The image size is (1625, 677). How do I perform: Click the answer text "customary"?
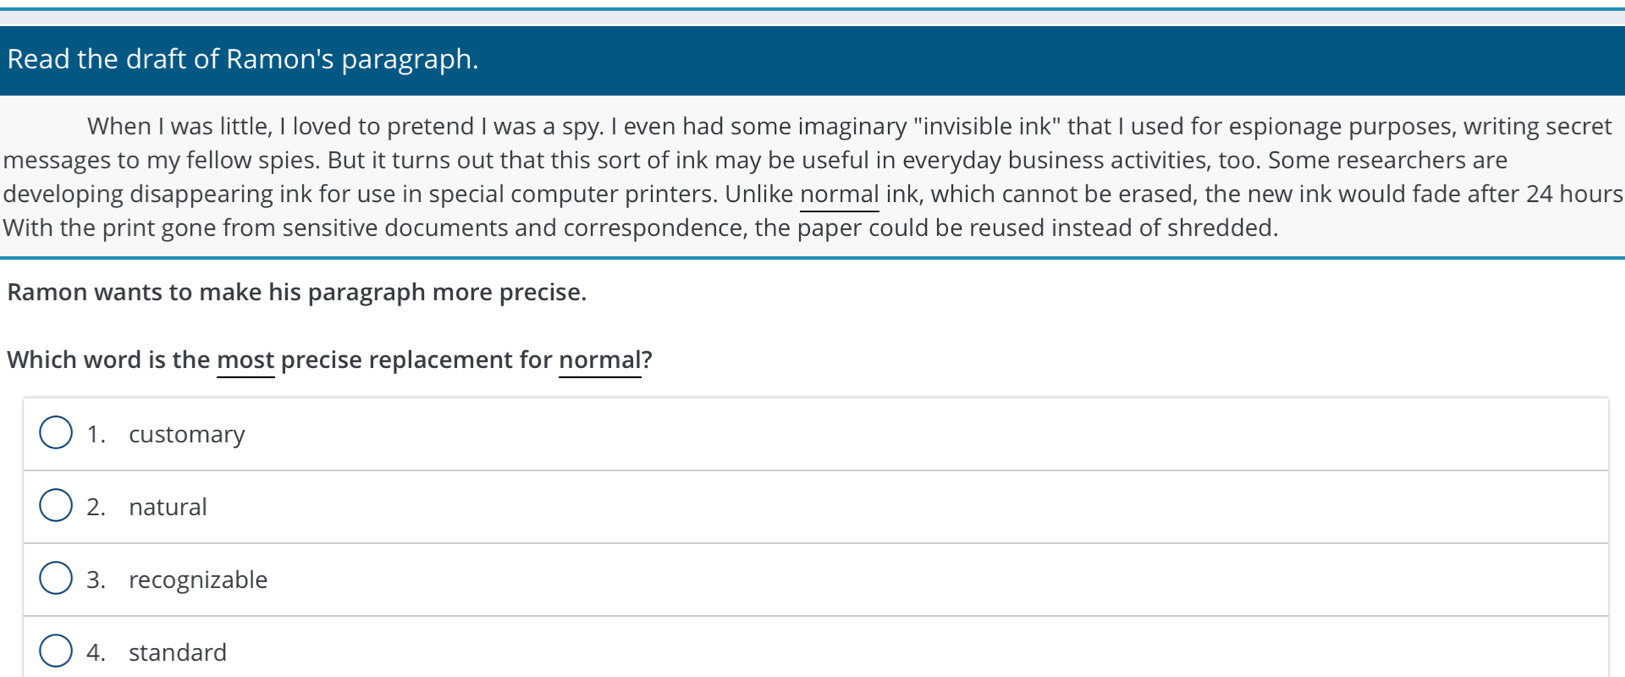[x=187, y=435]
